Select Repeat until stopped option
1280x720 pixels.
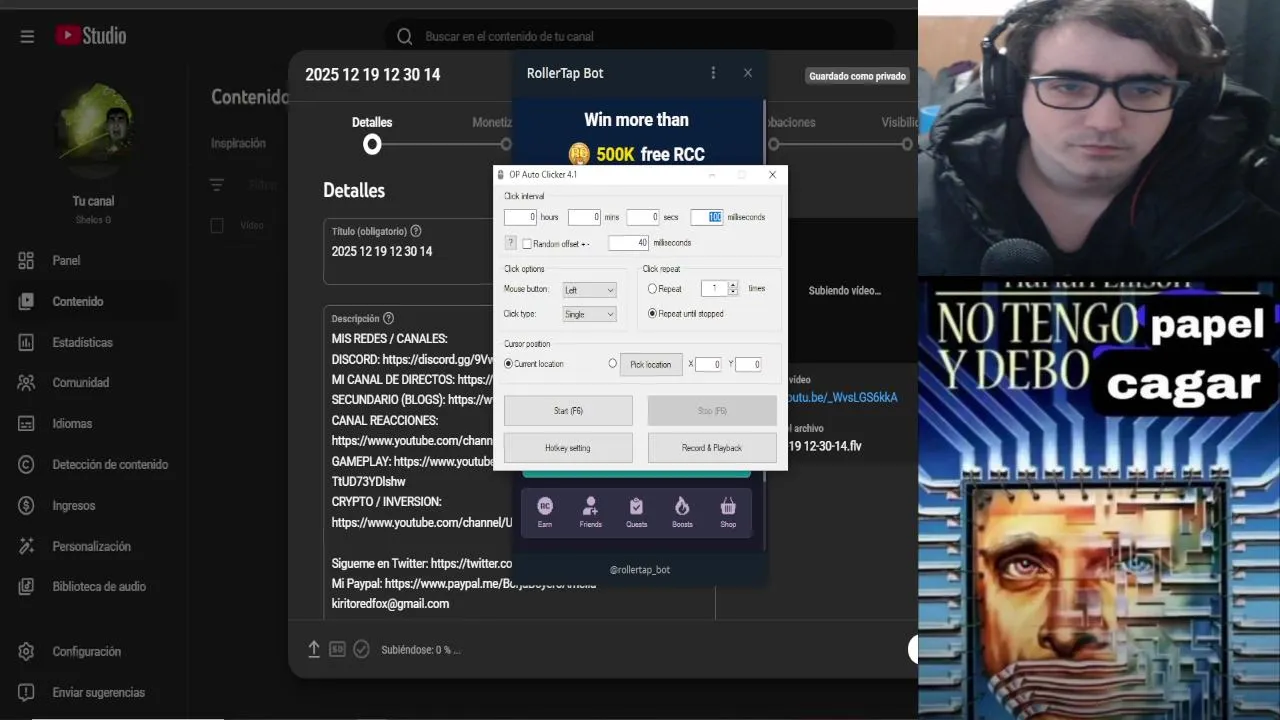coord(652,314)
